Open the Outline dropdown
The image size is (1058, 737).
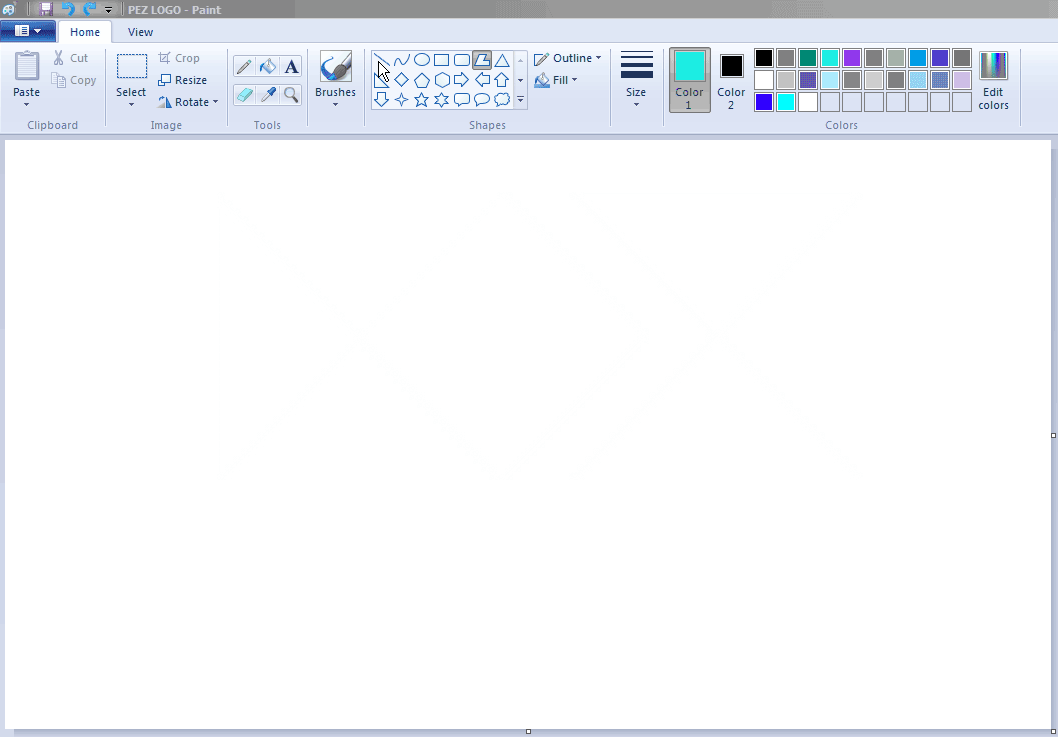(568, 58)
